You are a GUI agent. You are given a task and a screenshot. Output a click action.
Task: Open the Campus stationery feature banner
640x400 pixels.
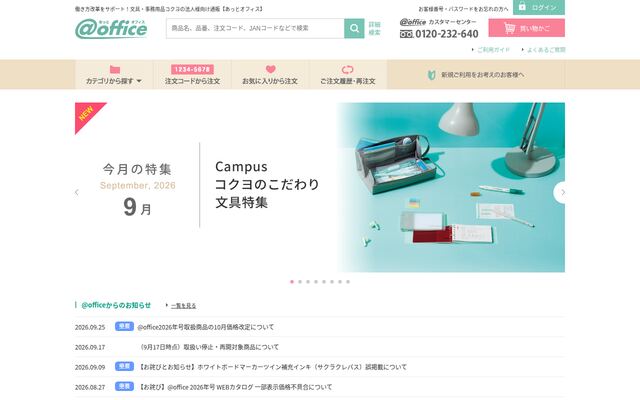tap(320, 187)
